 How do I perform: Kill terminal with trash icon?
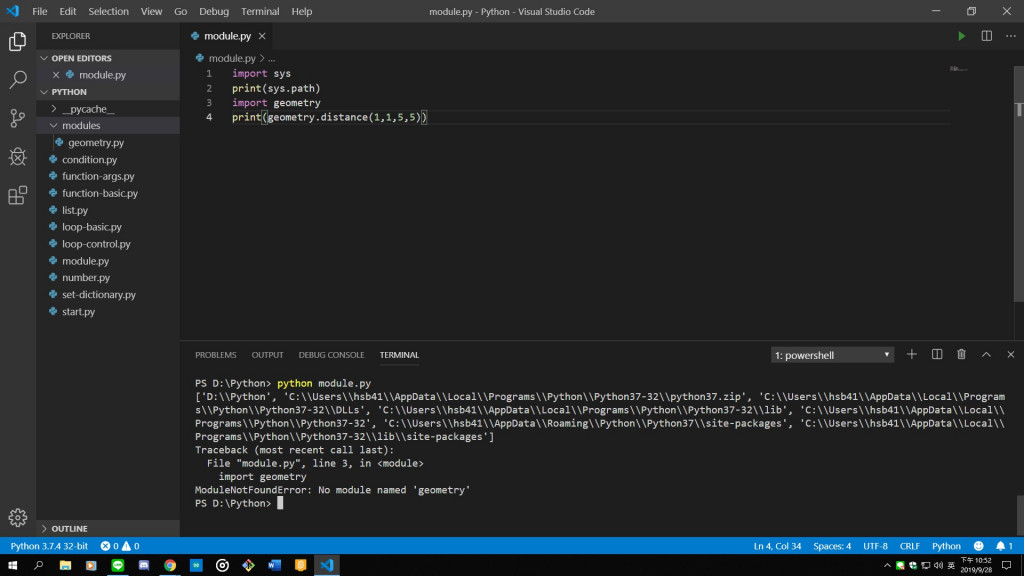[x=961, y=354]
